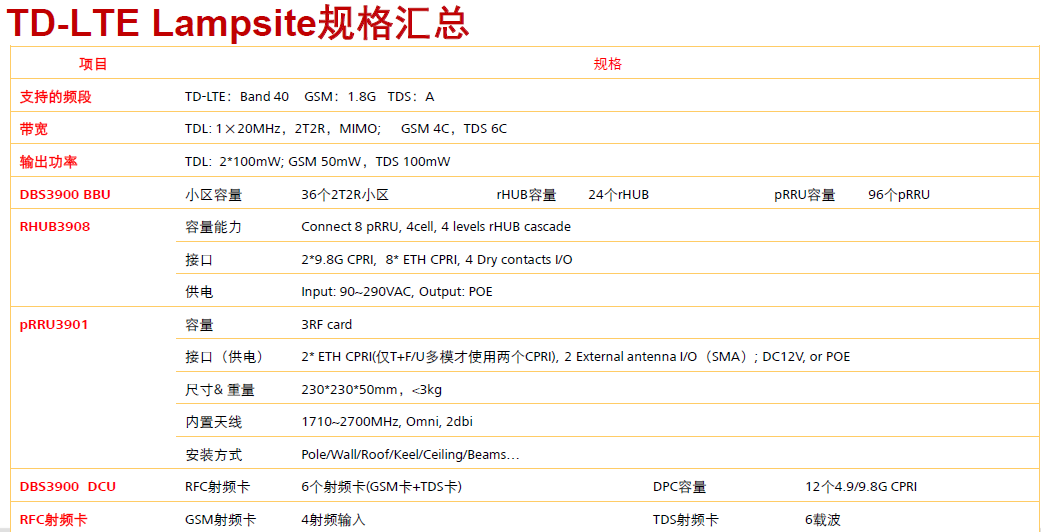Select the cell "小区容量"
Image resolution: width=1041 pixels, height=532 pixels.
coord(214,195)
